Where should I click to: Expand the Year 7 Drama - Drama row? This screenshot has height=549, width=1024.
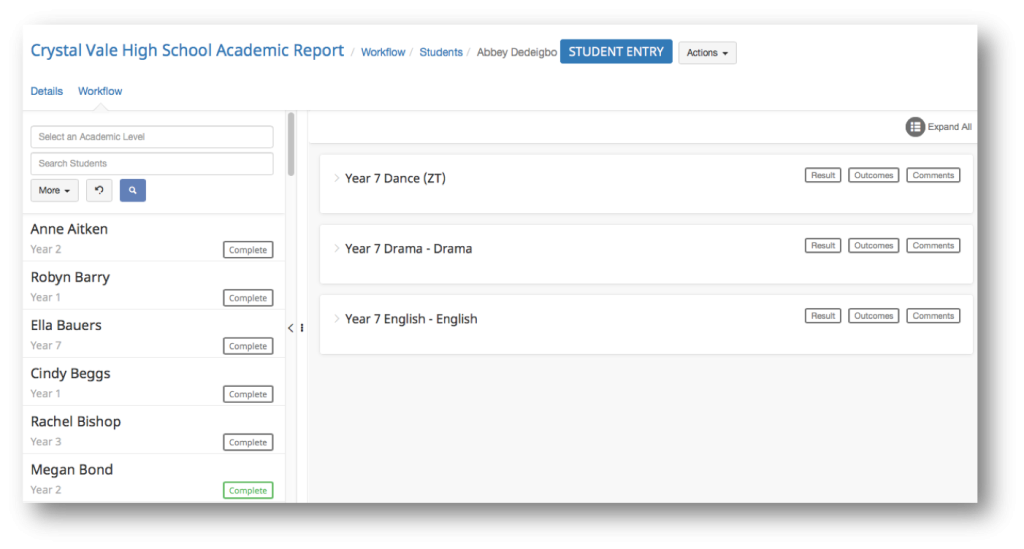pos(337,249)
